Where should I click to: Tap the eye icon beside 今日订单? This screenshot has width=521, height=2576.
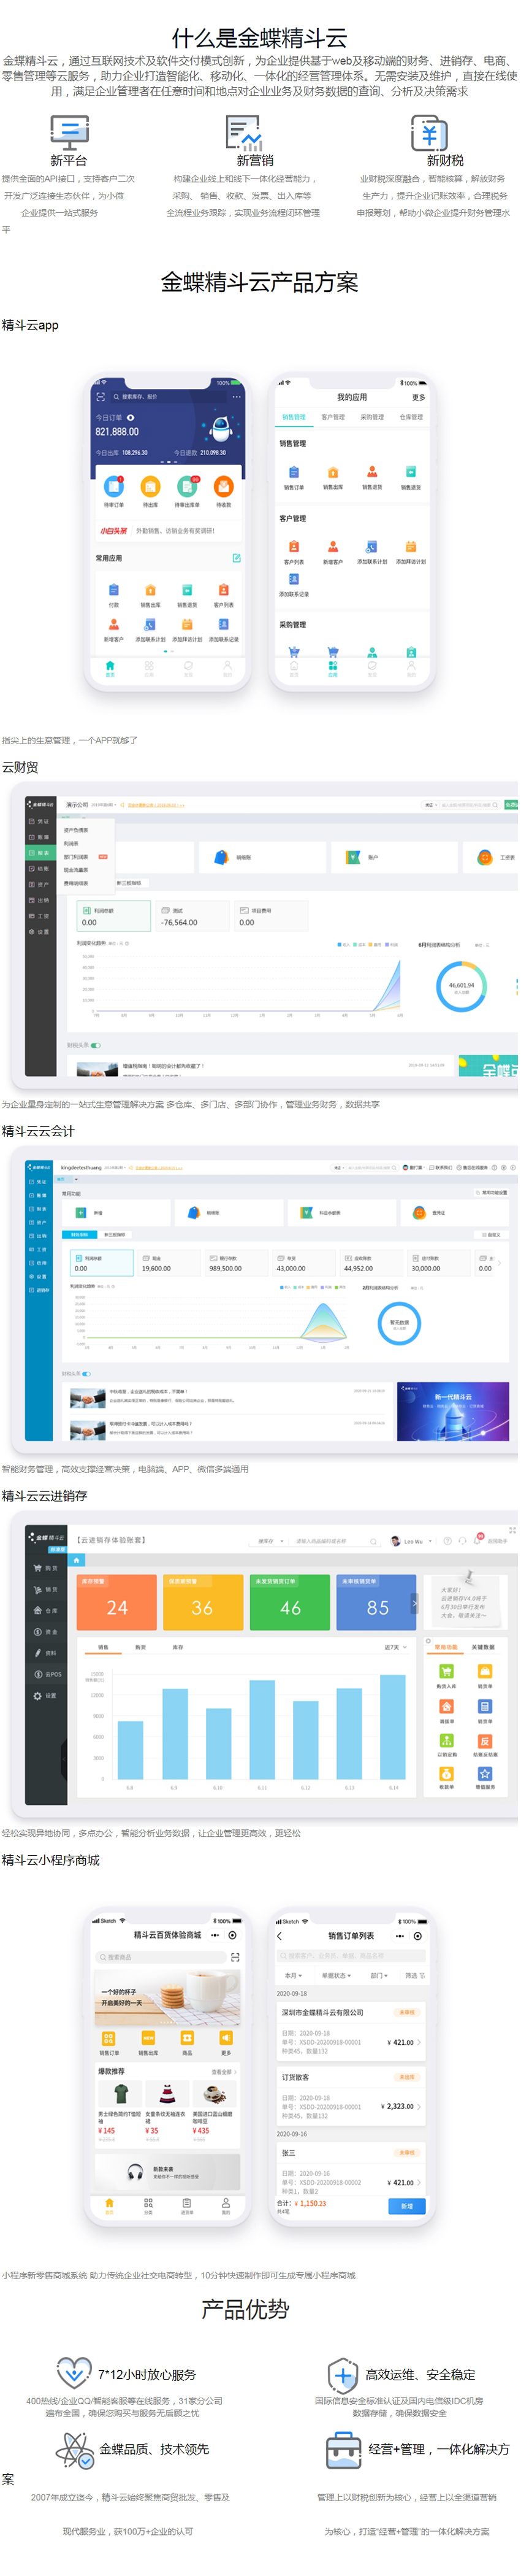click(x=131, y=417)
